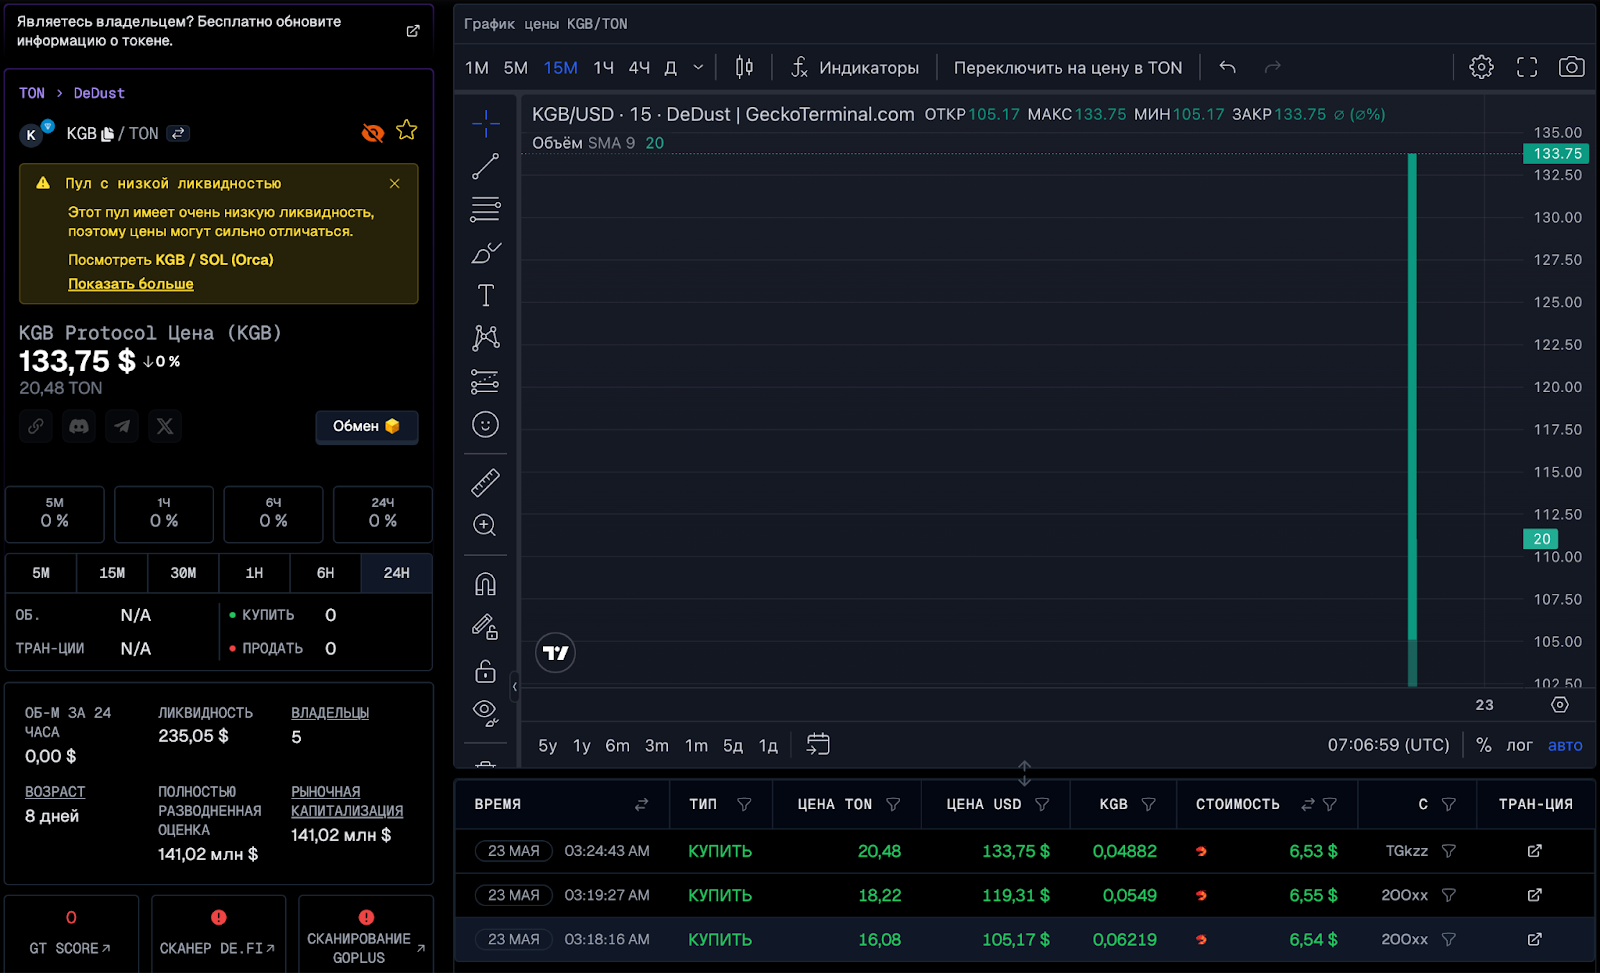Set chart range to 6m

click(x=618, y=745)
